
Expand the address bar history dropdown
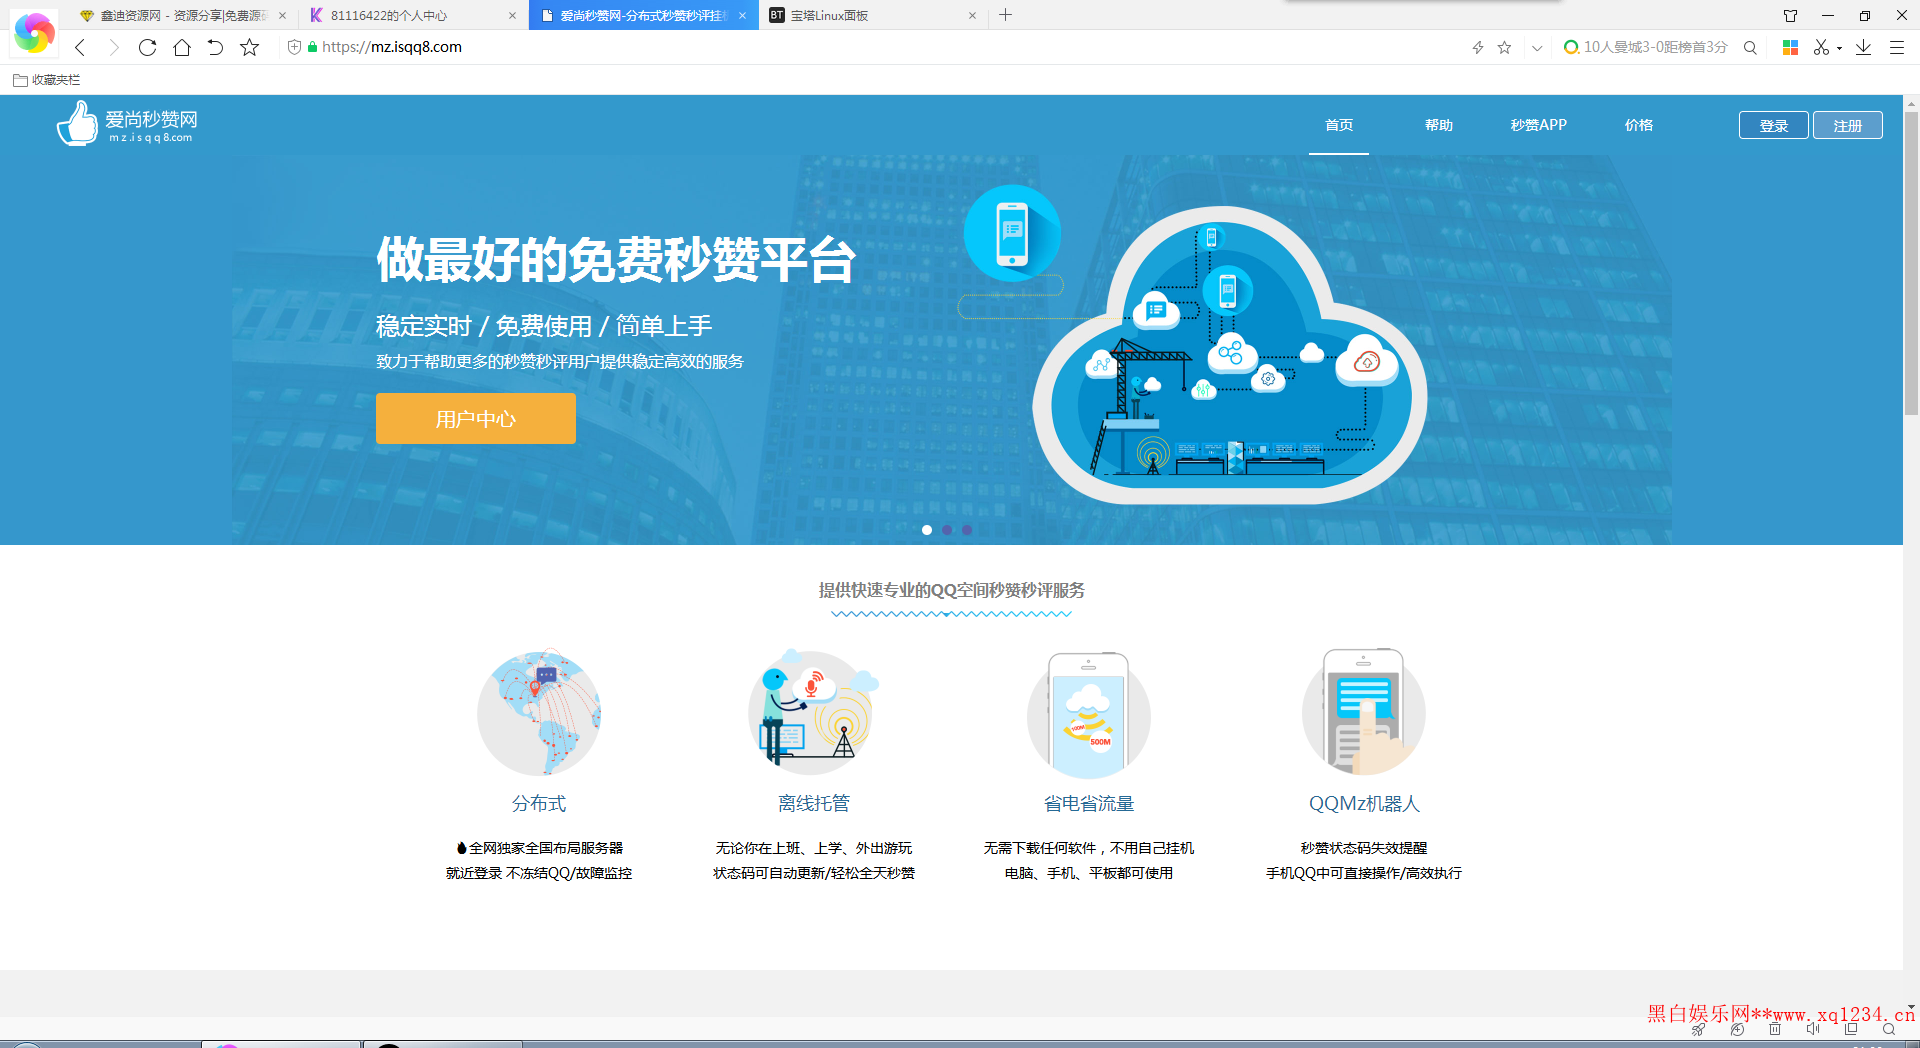1537,47
